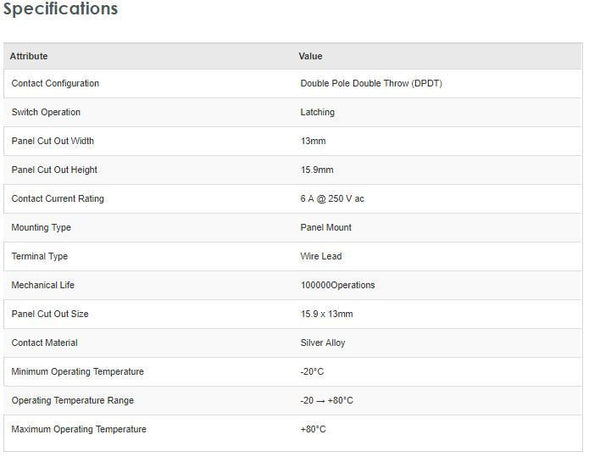600x468 pixels.
Task: Click the Wire Lead value
Action: pyautogui.click(x=321, y=257)
